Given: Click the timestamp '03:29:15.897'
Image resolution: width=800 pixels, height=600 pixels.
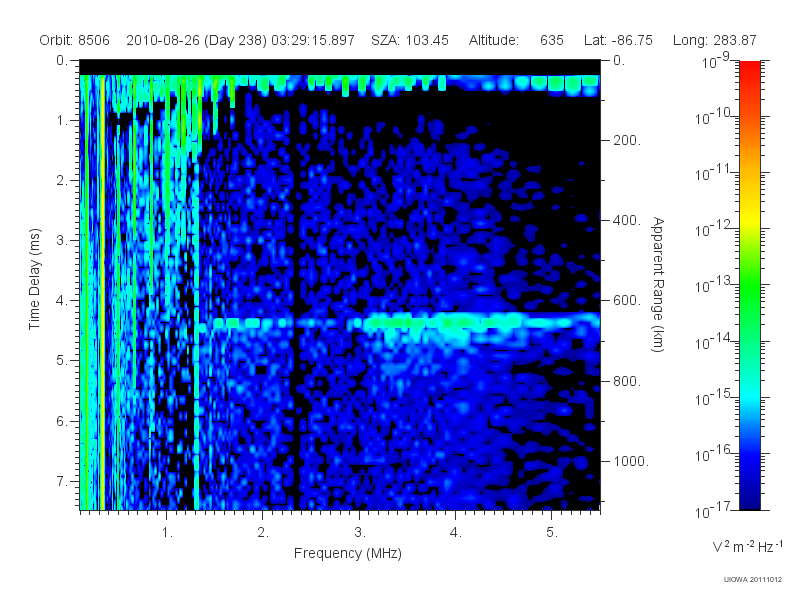Looking at the screenshot, I should coord(313,40).
